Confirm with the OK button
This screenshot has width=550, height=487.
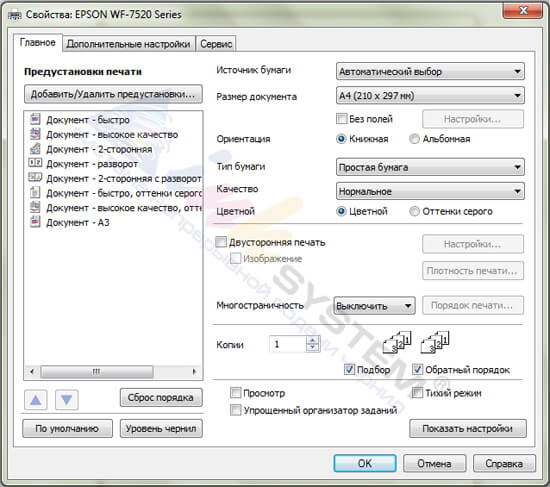coord(365,463)
